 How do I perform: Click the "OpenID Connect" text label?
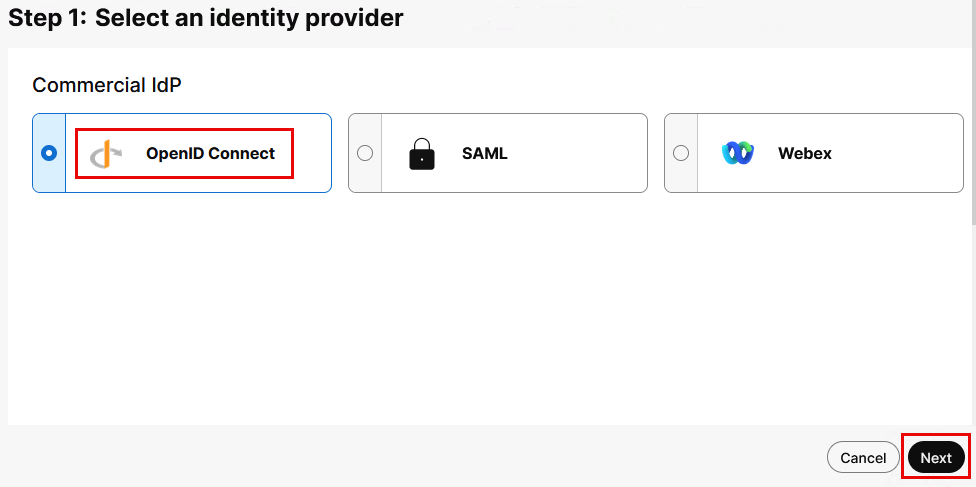pos(210,154)
